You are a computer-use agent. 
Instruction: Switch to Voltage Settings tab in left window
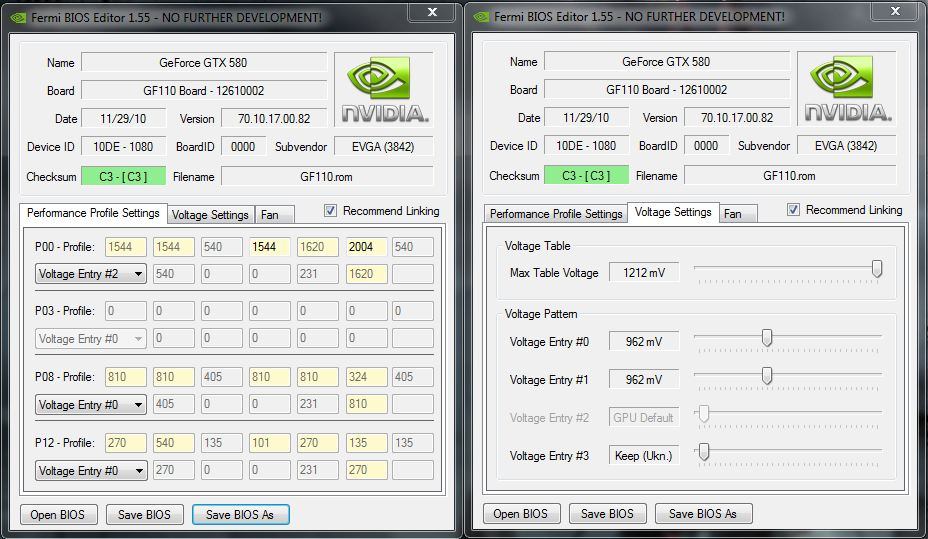[210, 215]
